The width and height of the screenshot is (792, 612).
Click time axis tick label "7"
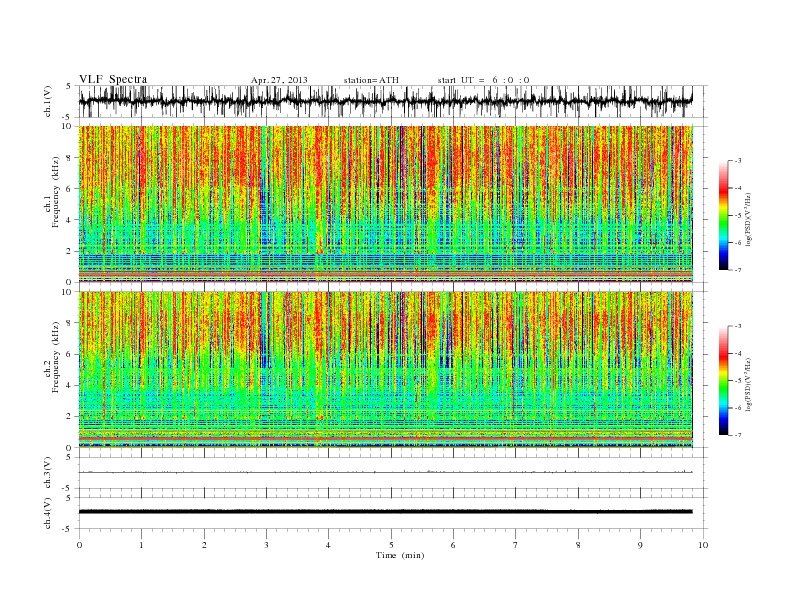click(516, 545)
